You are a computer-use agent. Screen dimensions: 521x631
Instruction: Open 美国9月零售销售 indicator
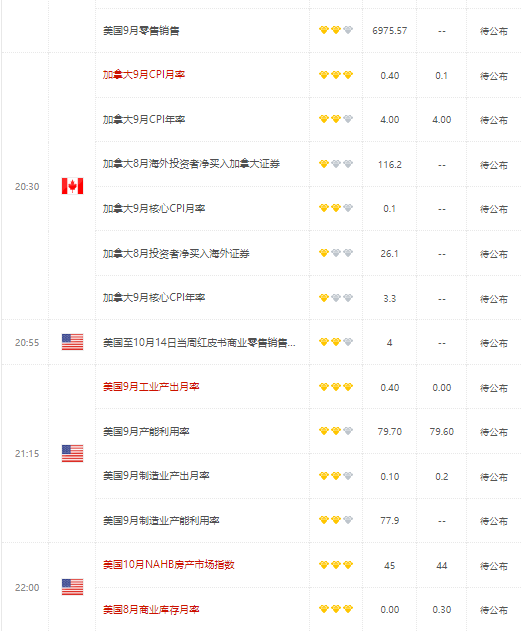(141, 31)
